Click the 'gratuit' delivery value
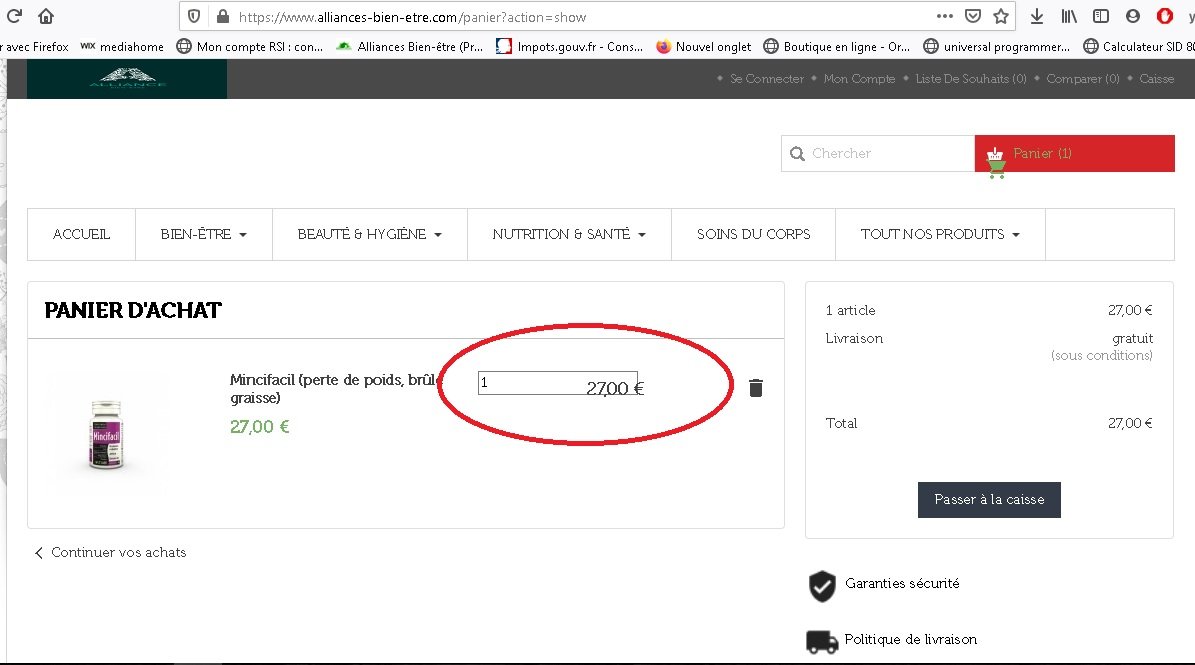 [x=1132, y=339]
